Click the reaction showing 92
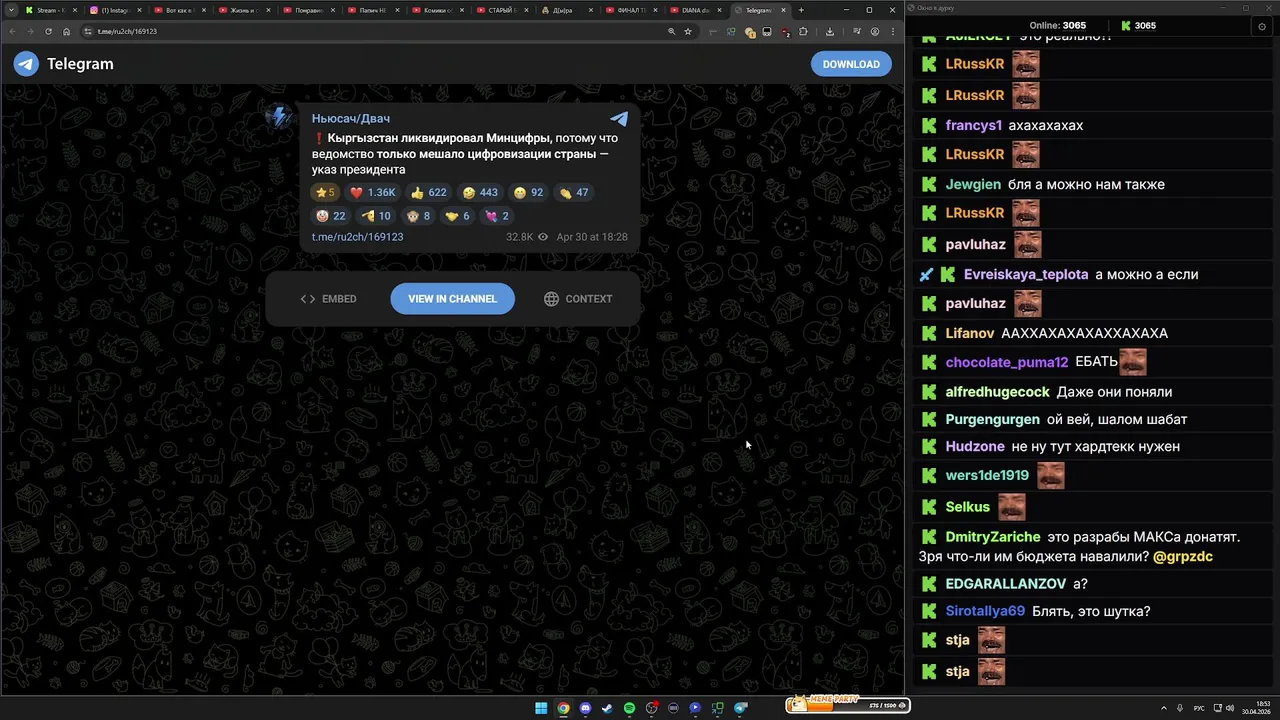 coord(528,192)
